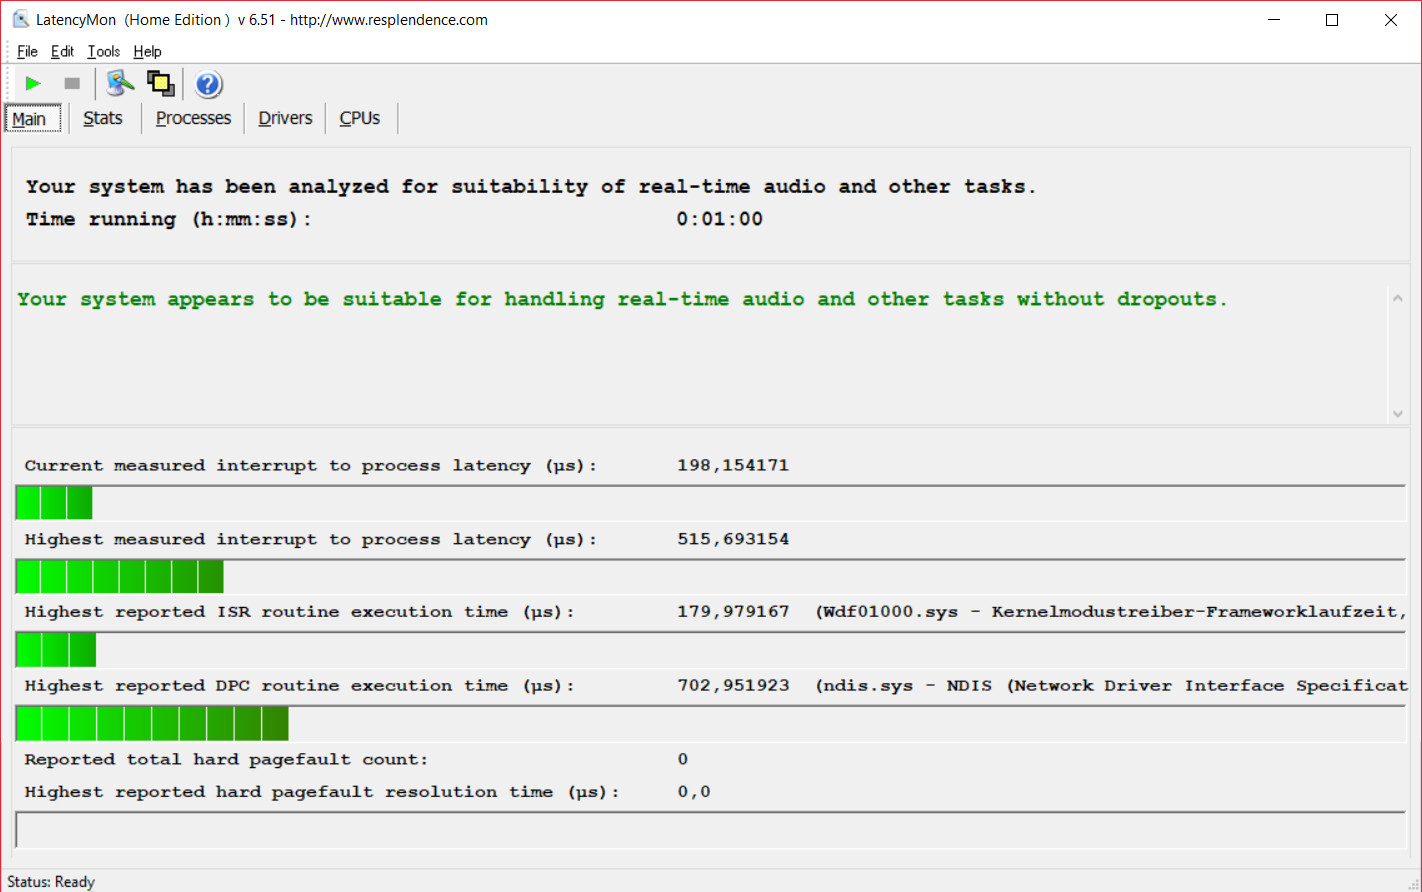Click 'Highest reported DPC routine execution time' label
The image size is (1422, 892).
coord(299,686)
